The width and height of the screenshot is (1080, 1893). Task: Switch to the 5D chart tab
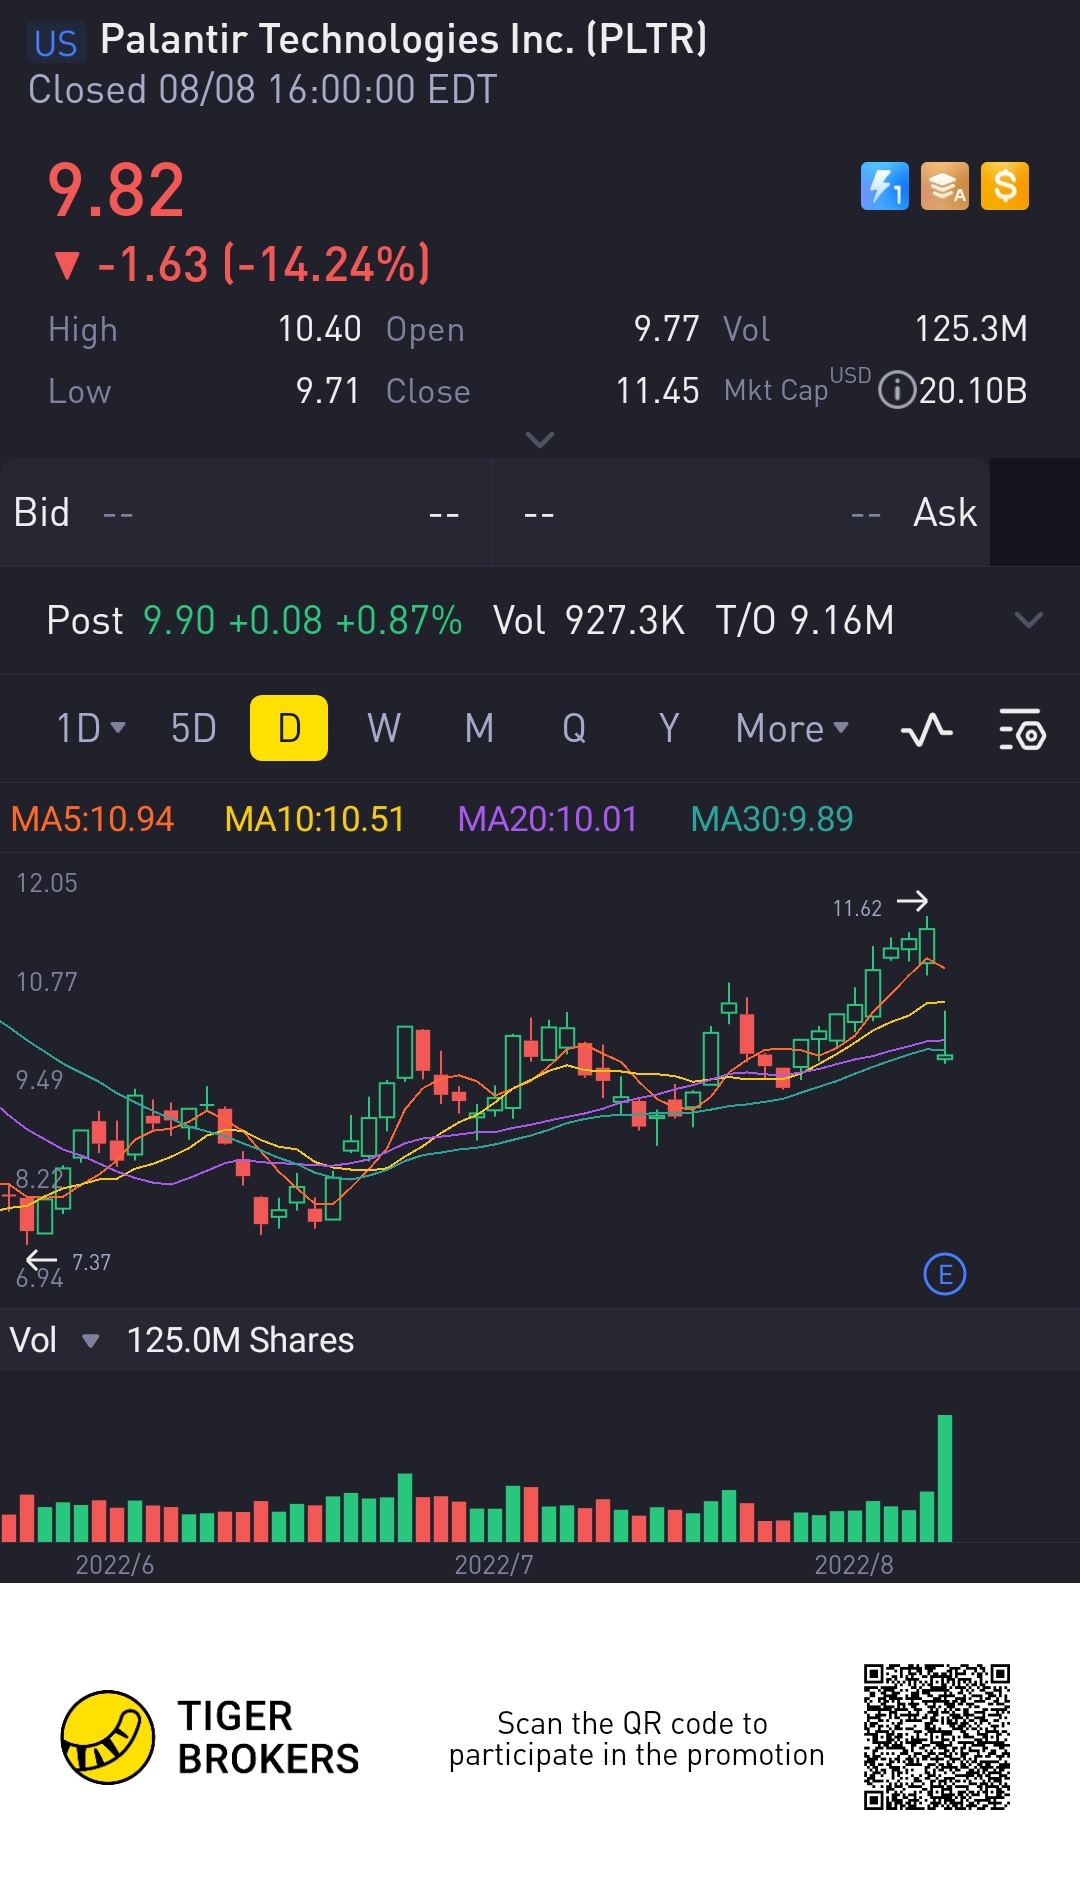point(194,728)
